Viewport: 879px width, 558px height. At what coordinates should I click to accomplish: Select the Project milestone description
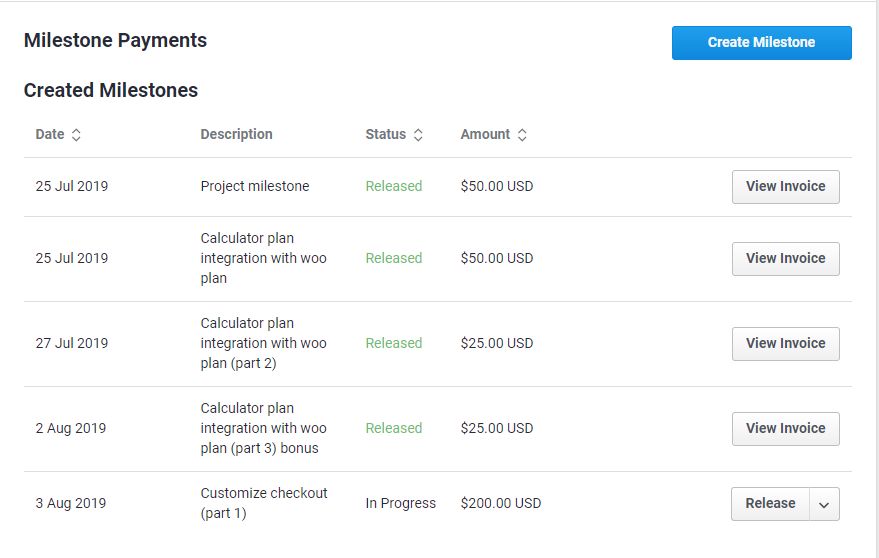[x=255, y=187]
